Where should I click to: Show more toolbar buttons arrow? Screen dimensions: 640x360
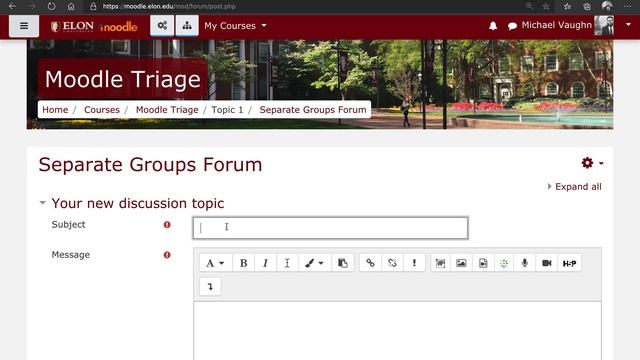(x=210, y=287)
